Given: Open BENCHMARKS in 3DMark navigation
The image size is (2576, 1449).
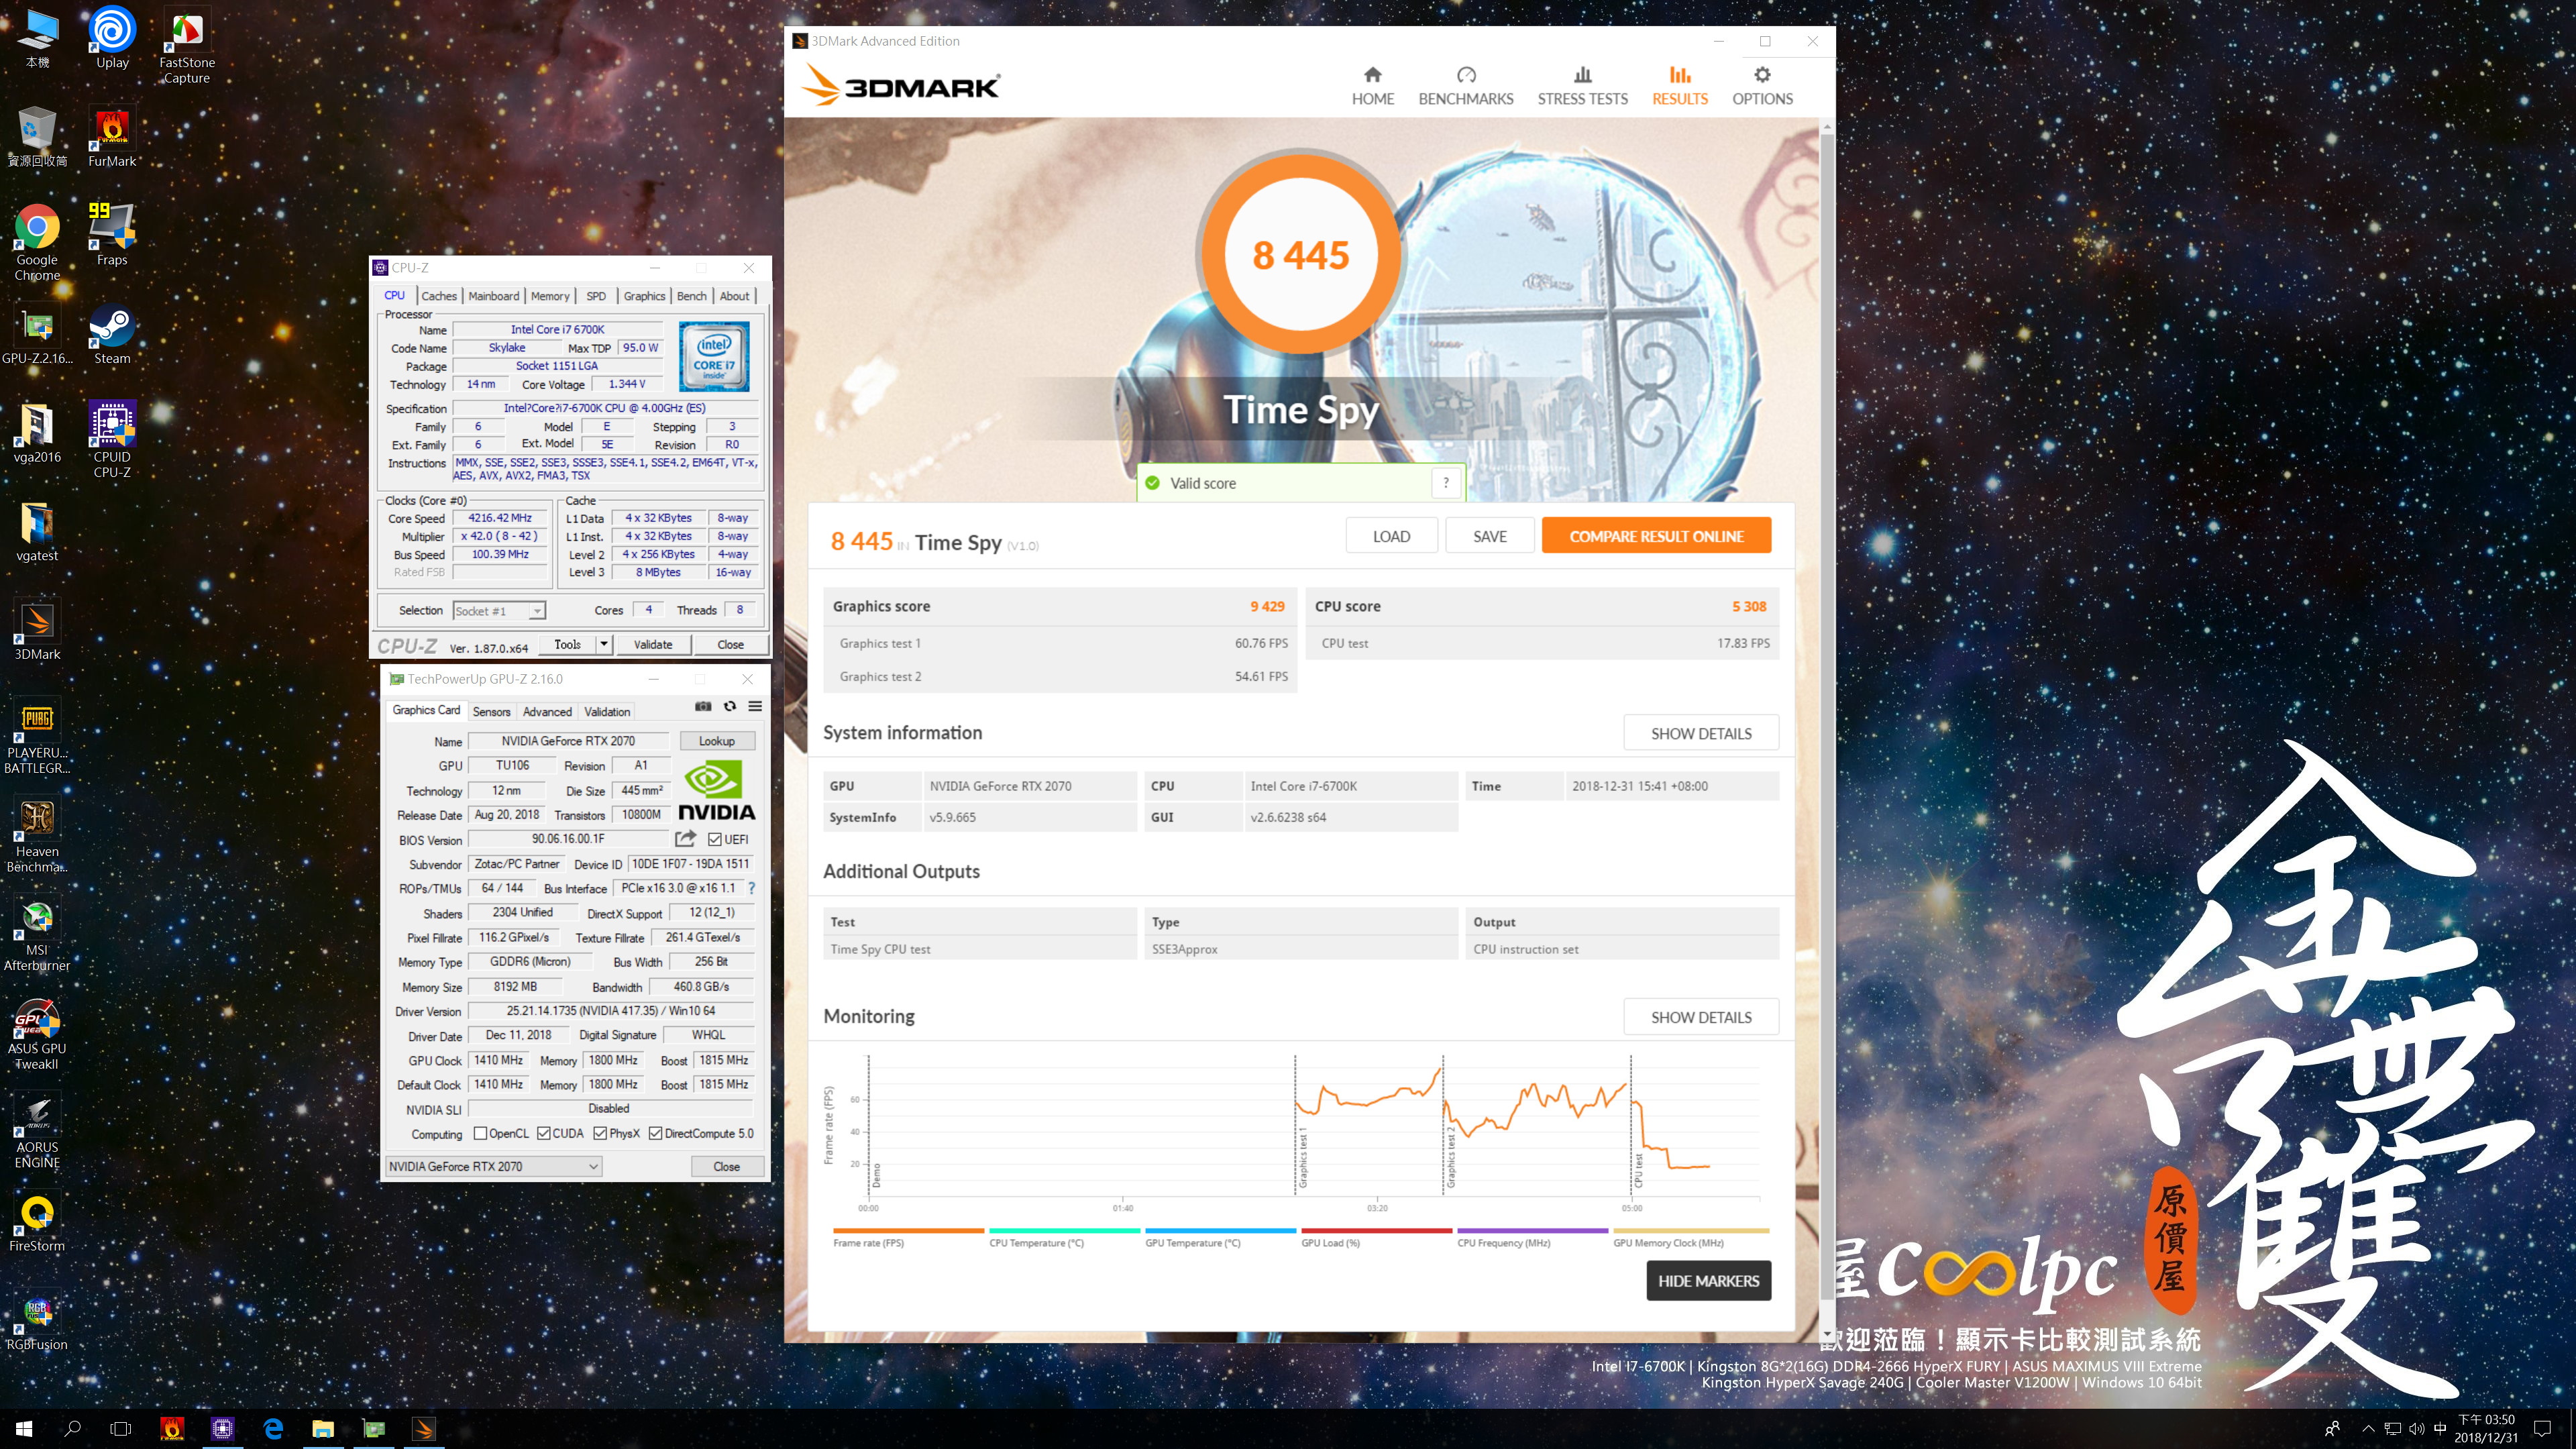Looking at the screenshot, I should (1465, 86).
